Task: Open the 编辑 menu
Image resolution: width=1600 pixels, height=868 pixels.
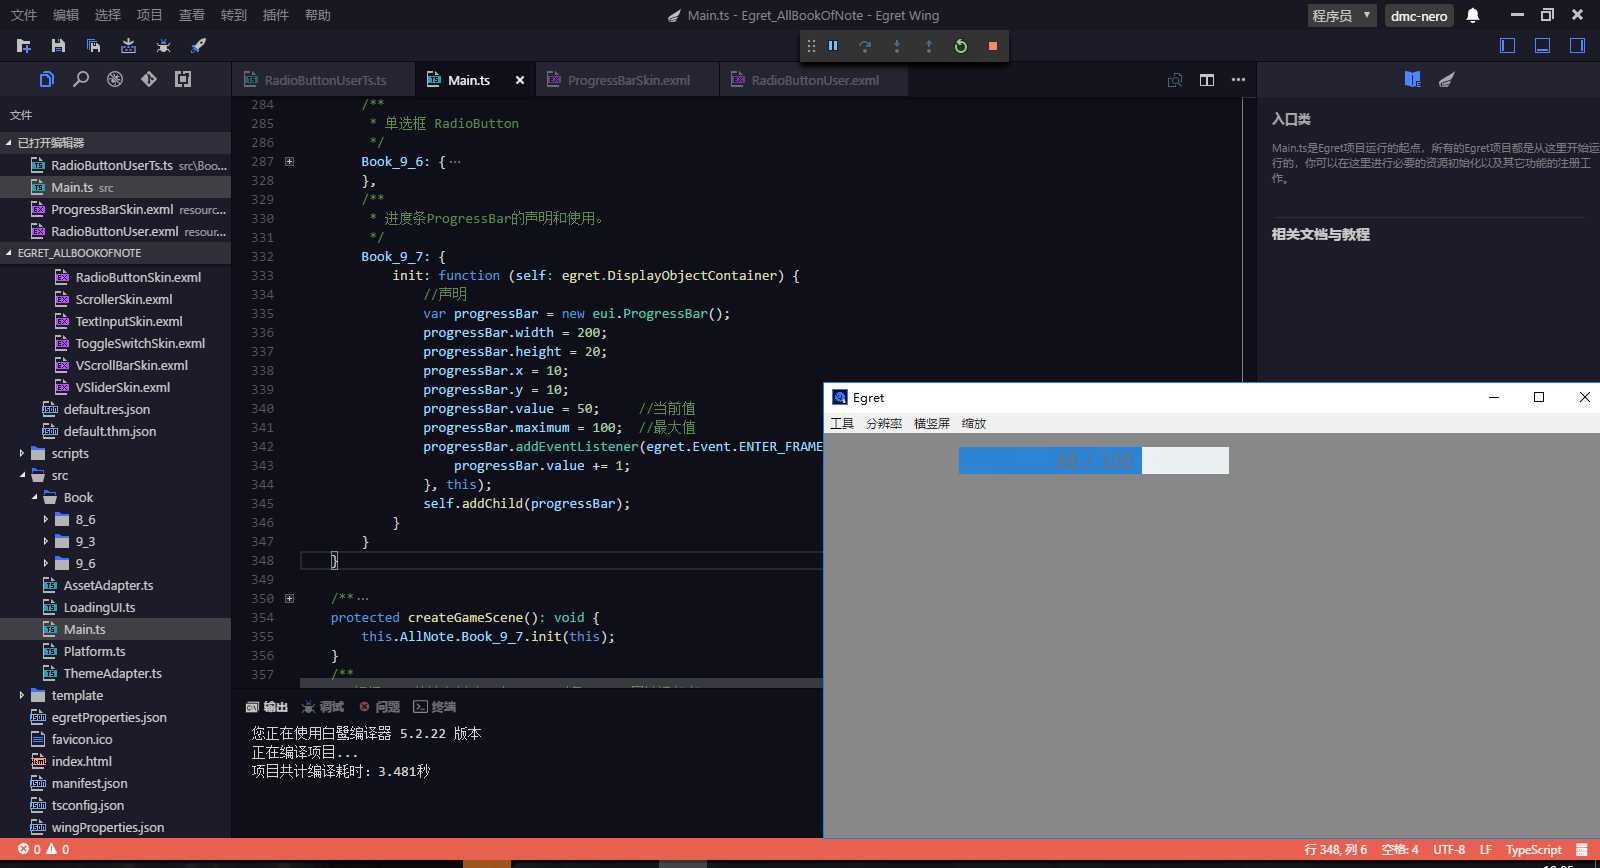Action: coord(66,15)
